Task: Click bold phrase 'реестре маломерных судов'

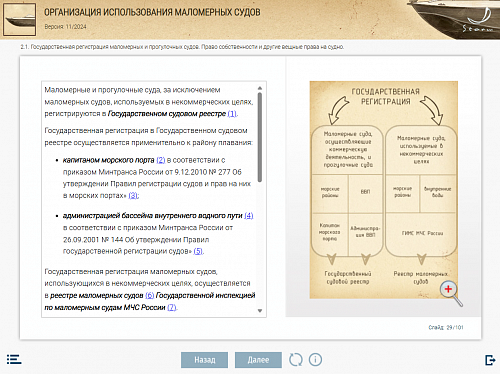Action: click(97, 295)
